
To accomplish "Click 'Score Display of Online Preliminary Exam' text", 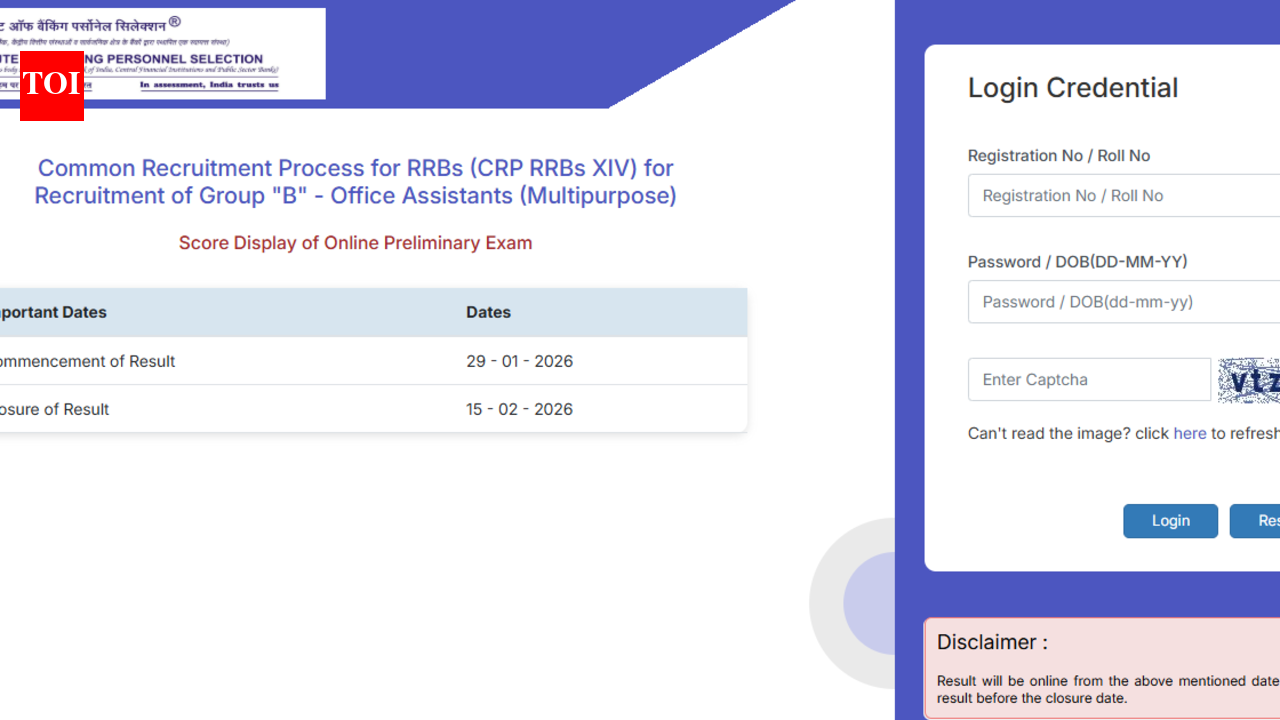I will coord(356,243).
